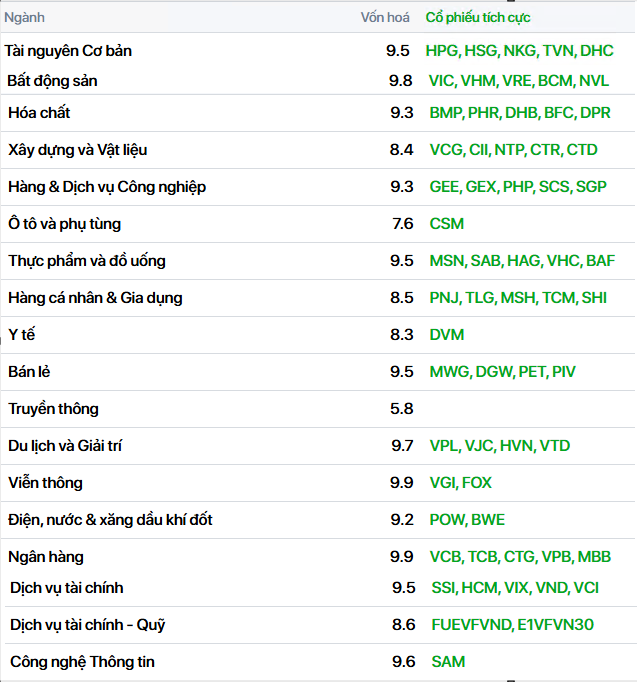Image resolution: width=637 pixels, height=682 pixels.
Task: Click the PNJ stock ticker
Action: [444, 298]
